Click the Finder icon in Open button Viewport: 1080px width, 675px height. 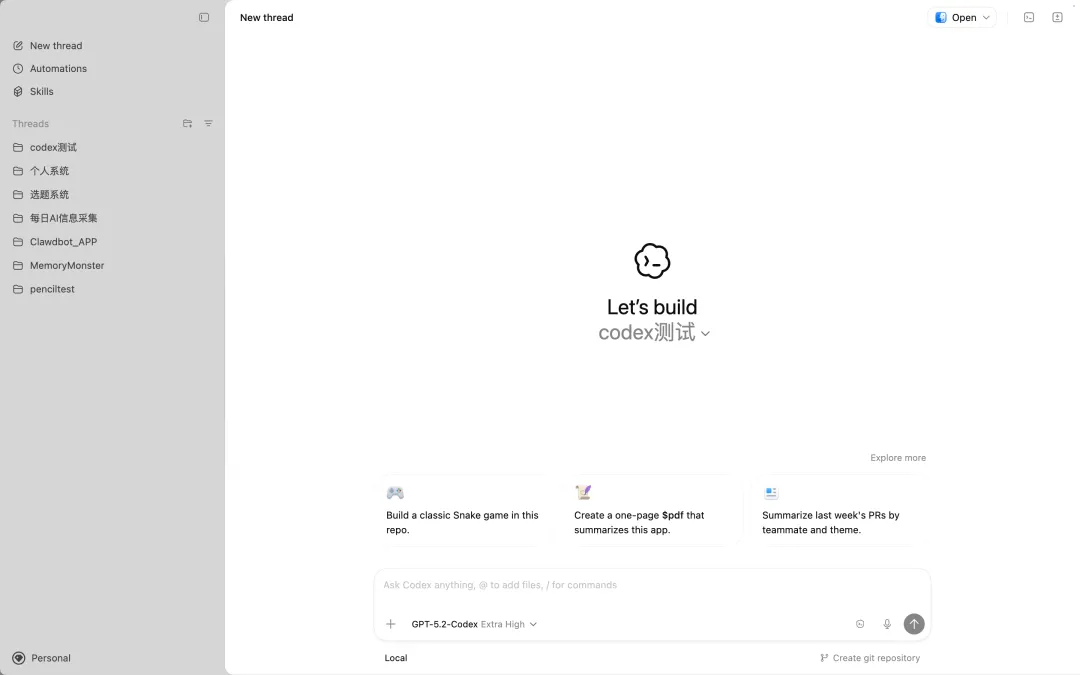tap(941, 17)
